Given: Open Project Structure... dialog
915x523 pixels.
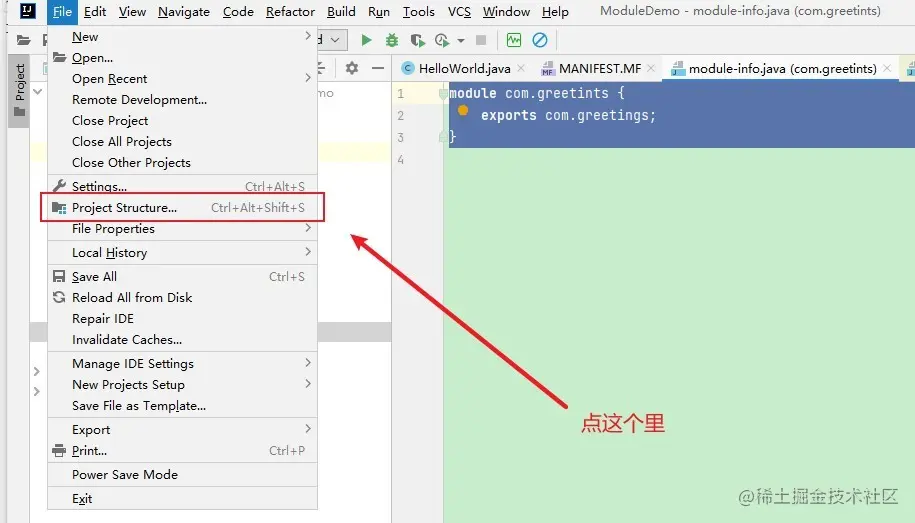Looking at the screenshot, I should click(x=182, y=208).
